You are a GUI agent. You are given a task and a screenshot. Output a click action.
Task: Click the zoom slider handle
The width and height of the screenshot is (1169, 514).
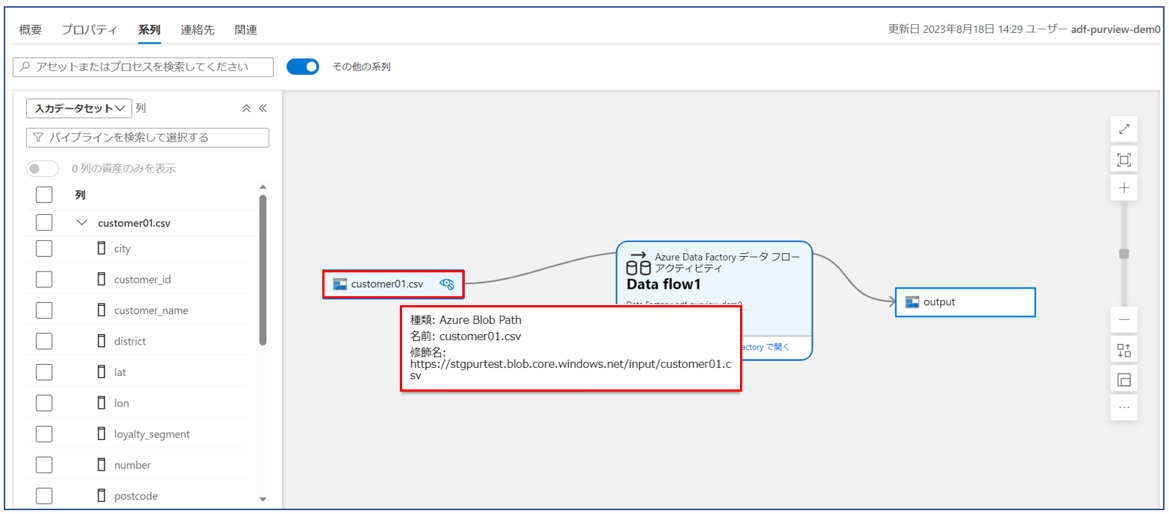click(1124, 254)
